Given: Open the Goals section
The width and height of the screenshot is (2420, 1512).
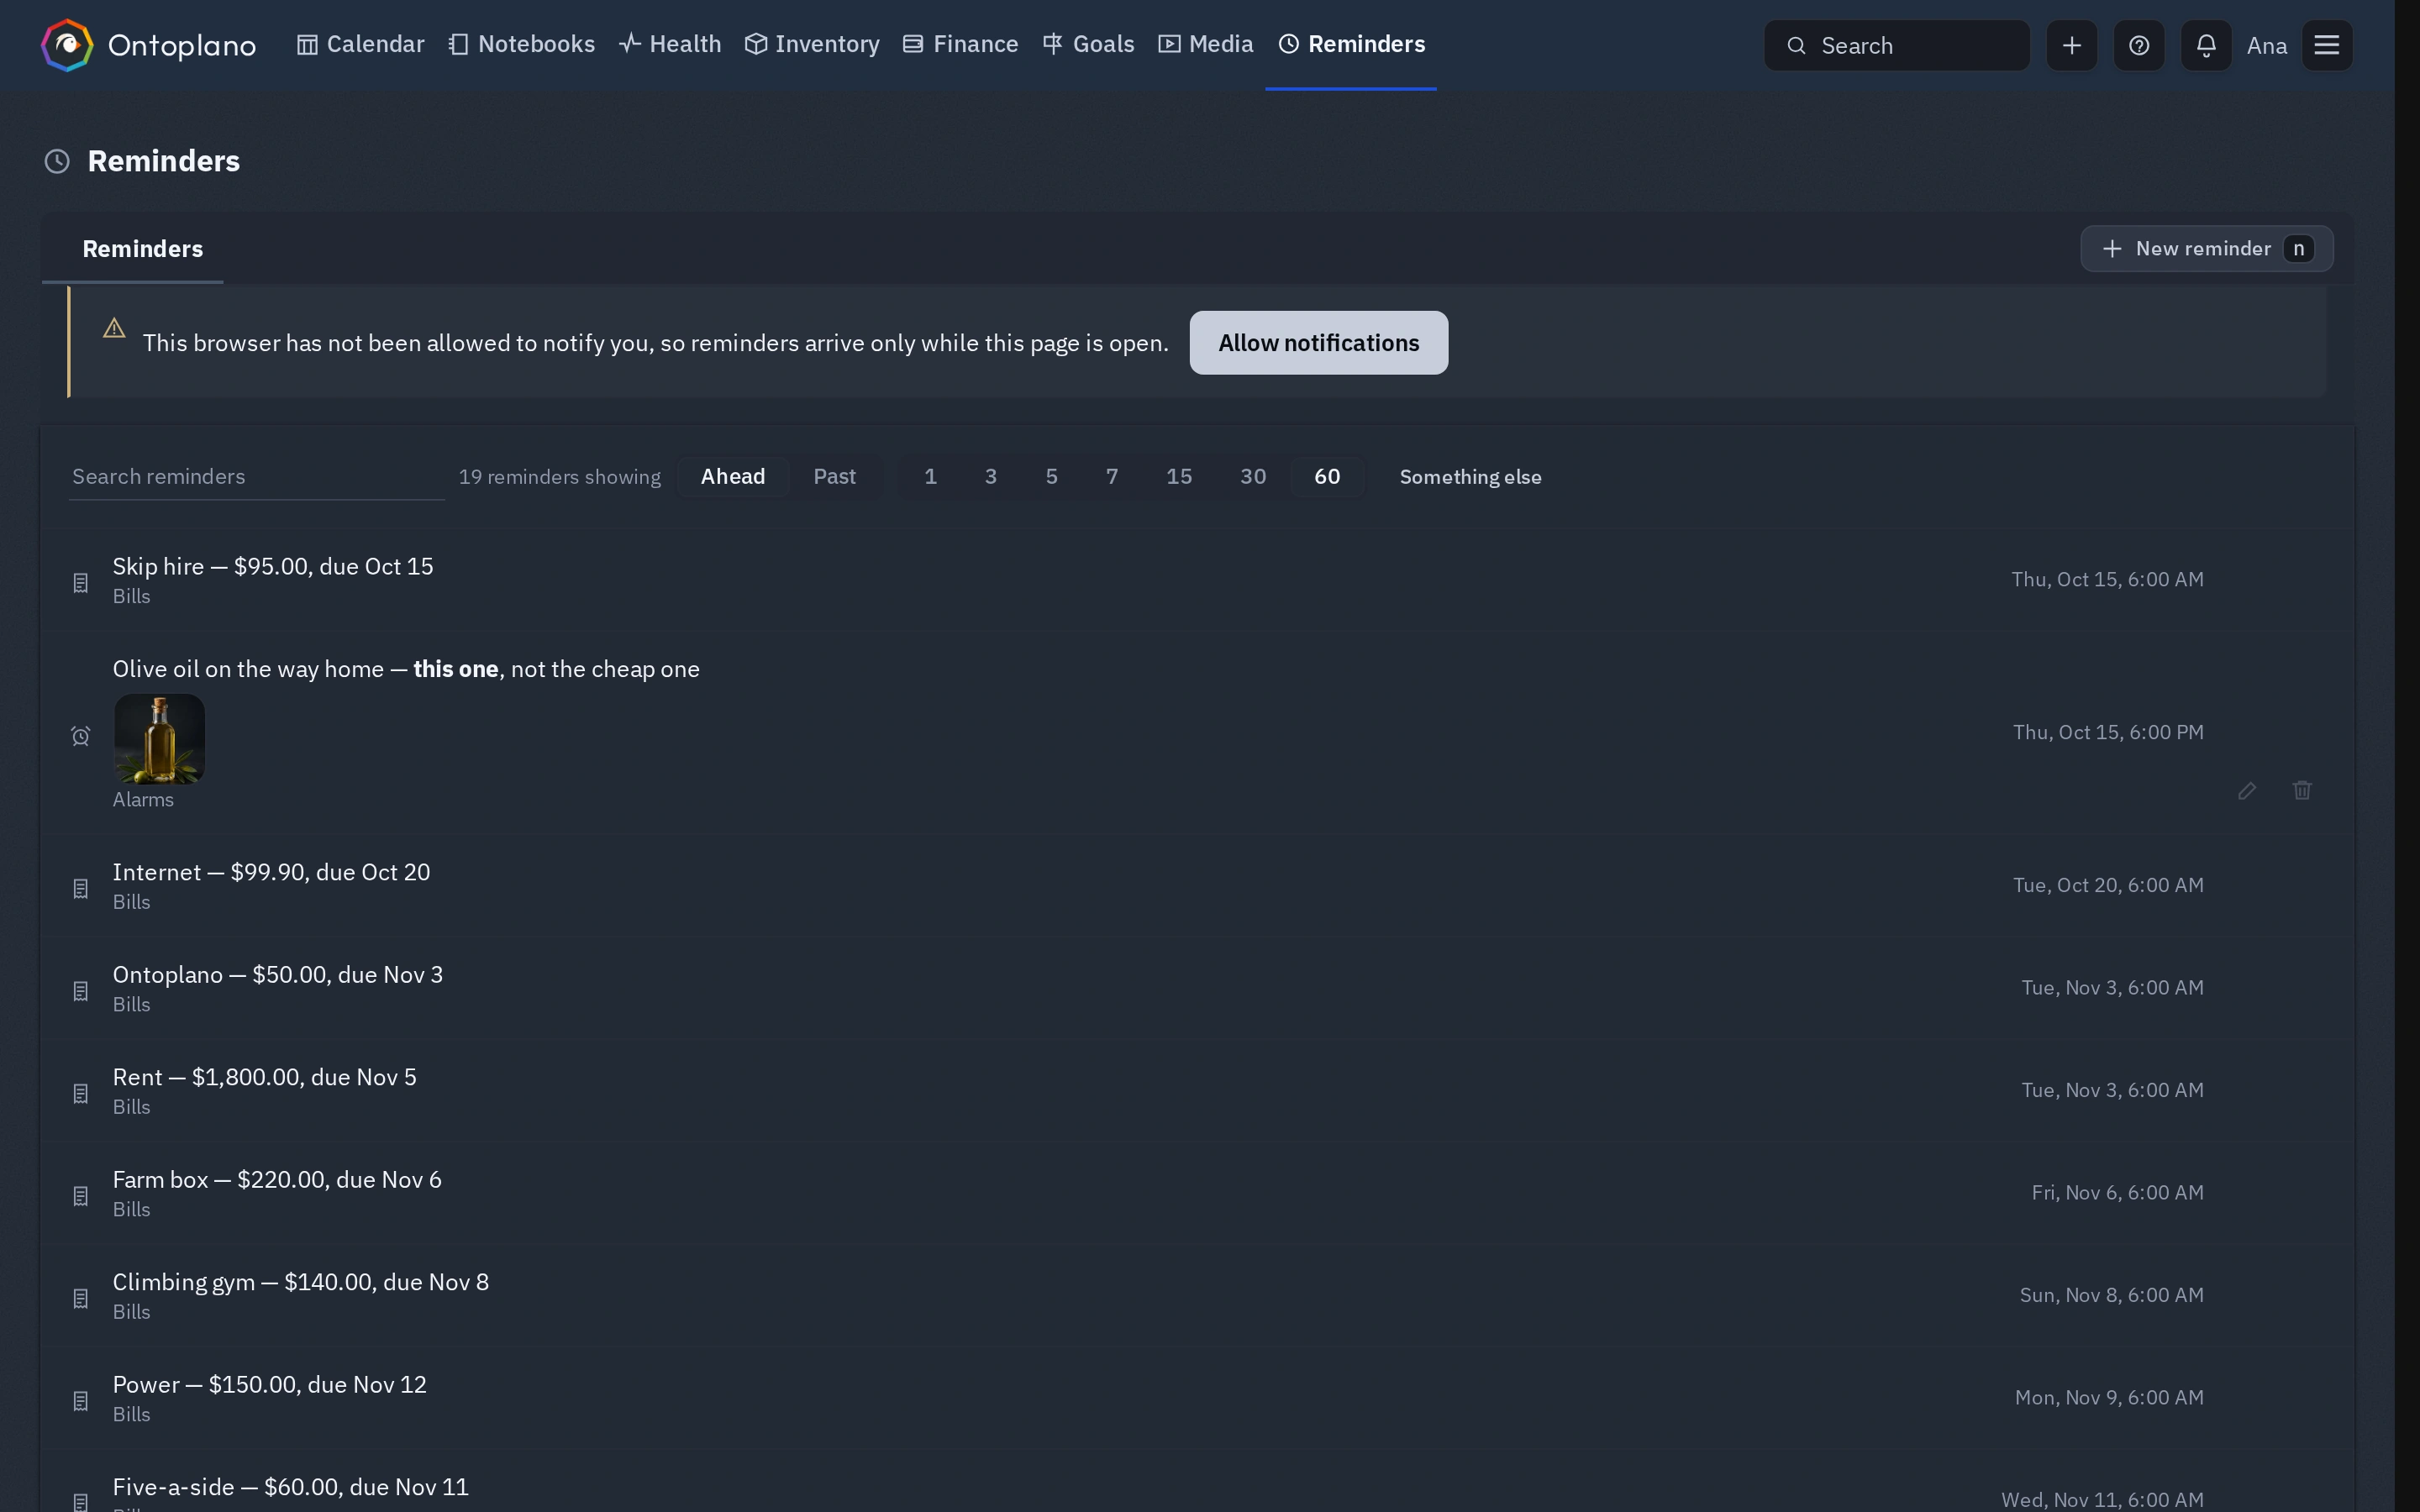Looking at the screenshot, I should [1088, 45].
